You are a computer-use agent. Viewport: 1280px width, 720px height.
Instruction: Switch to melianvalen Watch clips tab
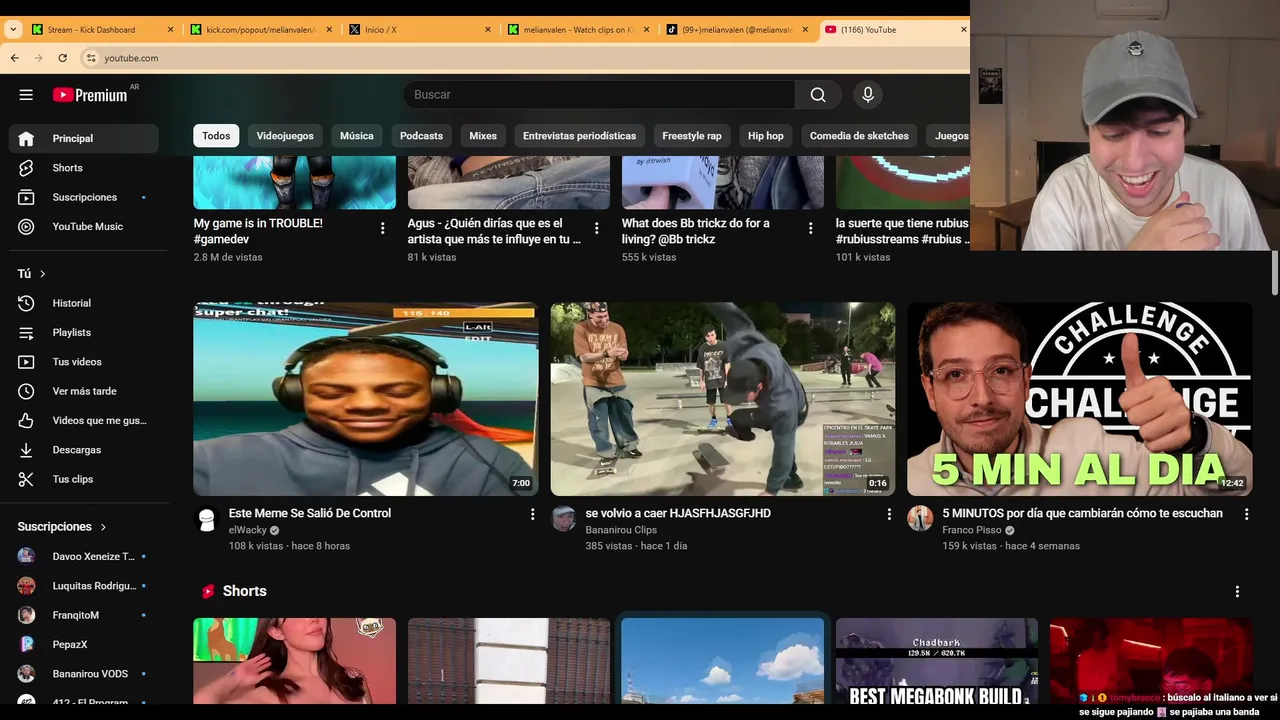(x=580, y=30)
